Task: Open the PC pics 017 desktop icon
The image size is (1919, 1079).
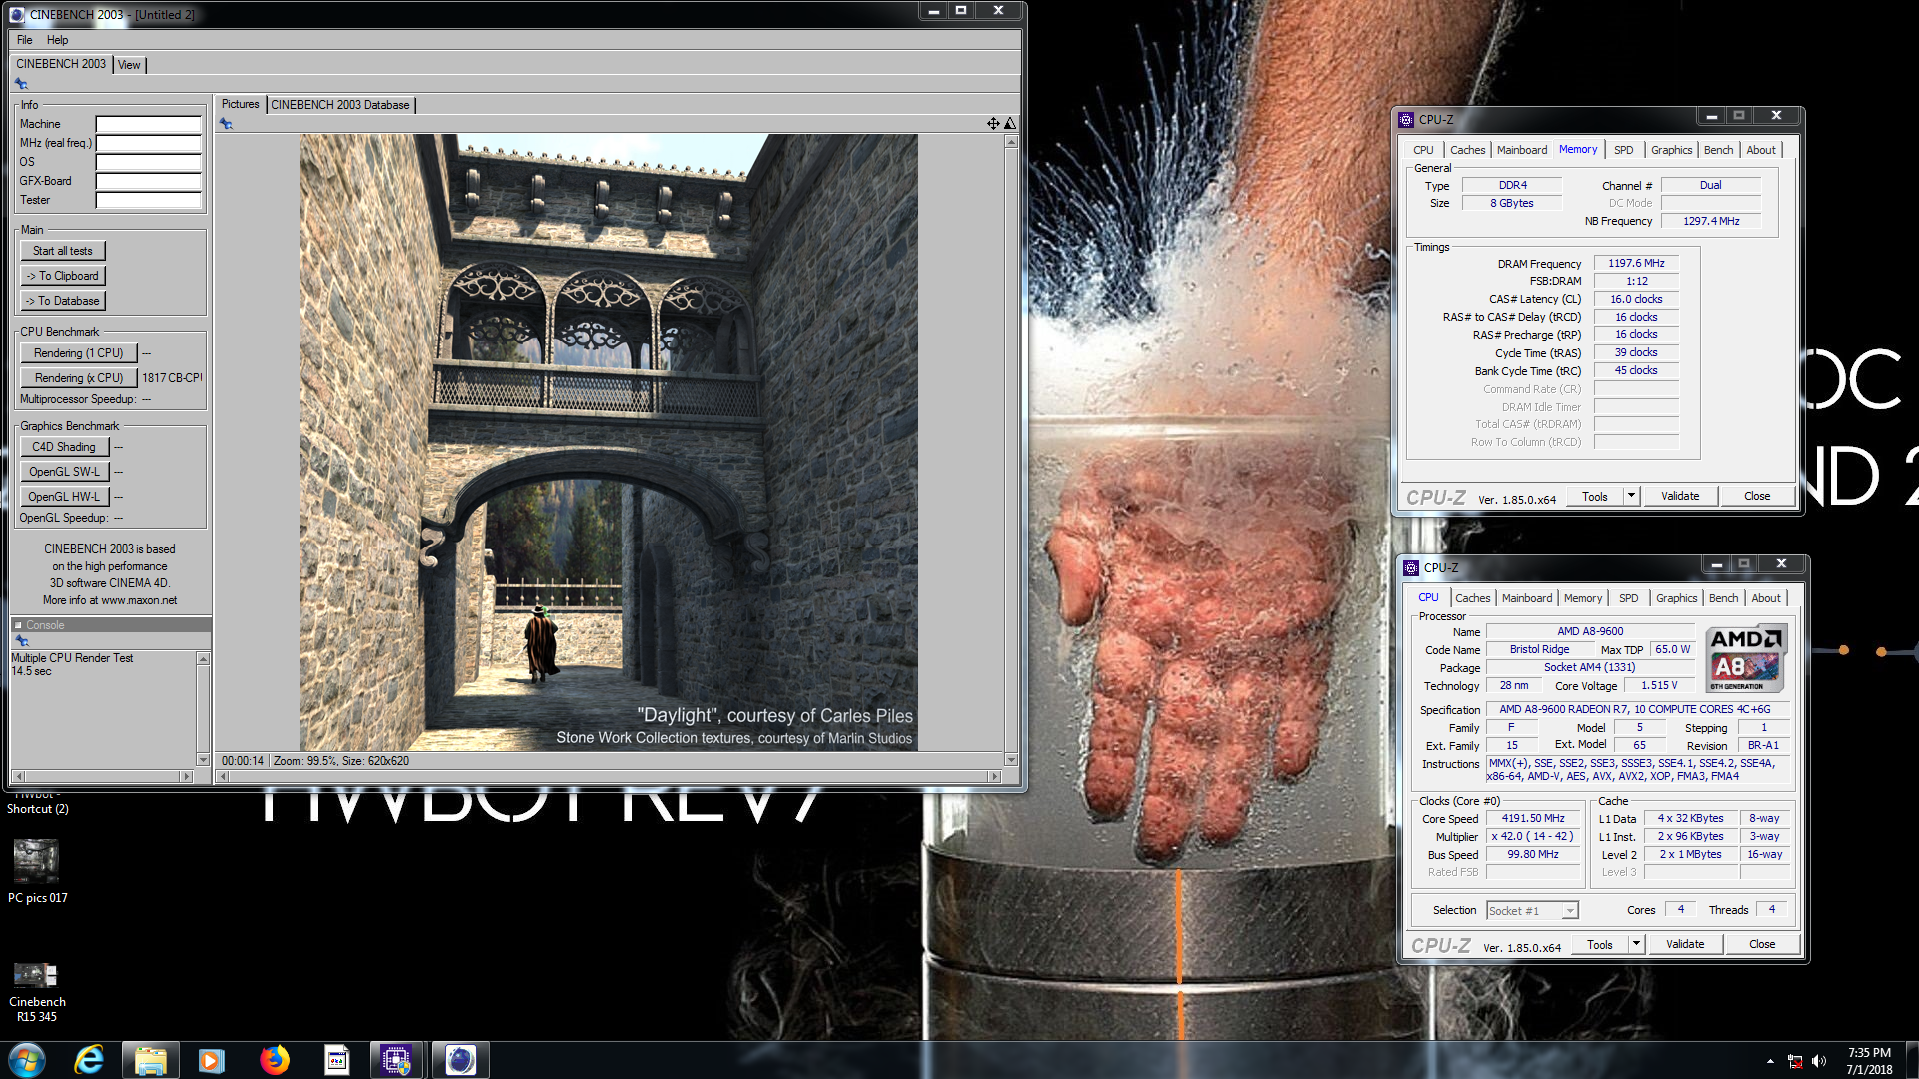Action: [37, 871]
